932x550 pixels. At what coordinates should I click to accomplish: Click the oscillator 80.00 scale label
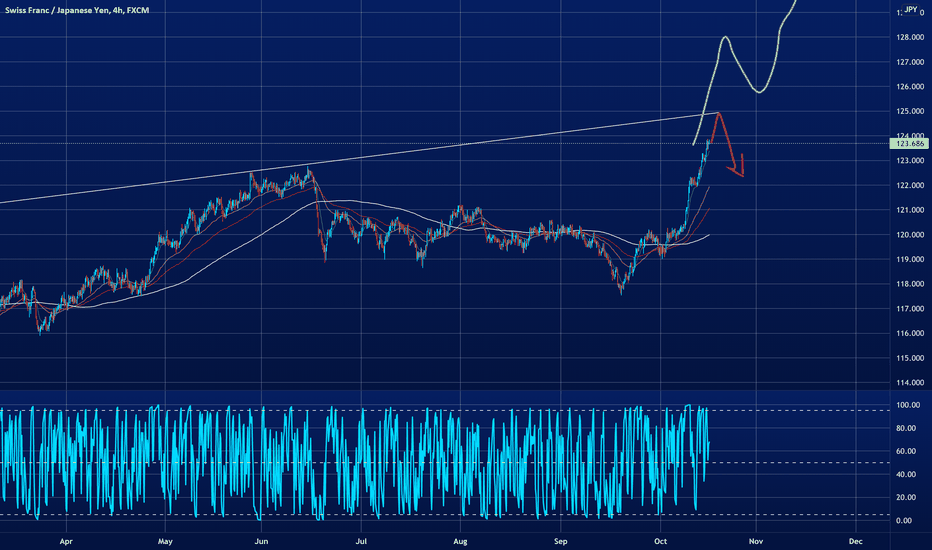point(908,428)
